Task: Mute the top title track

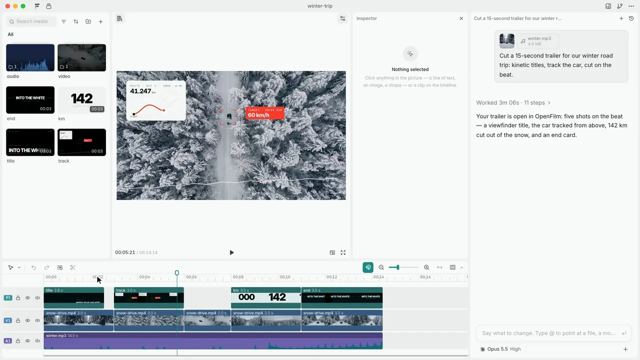Action: [x=38, y=298]
